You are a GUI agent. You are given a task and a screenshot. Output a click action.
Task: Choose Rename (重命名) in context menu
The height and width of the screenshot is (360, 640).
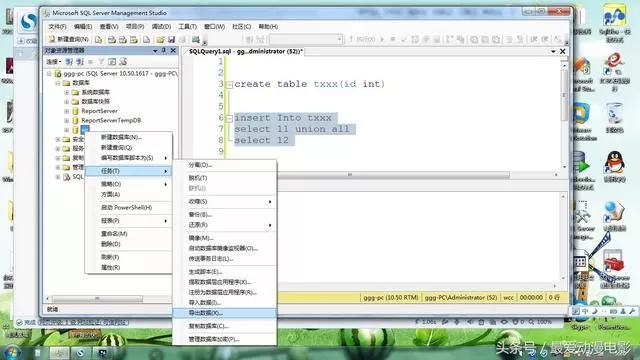[128, 233]
